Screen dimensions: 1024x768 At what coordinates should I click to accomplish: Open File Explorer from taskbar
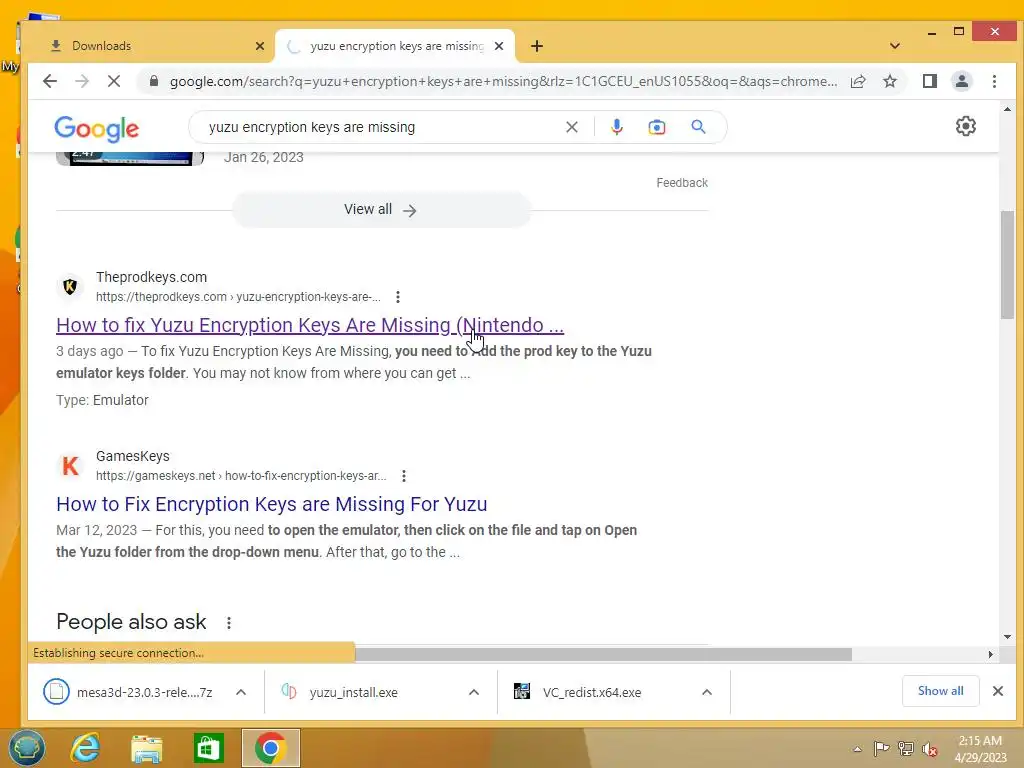[x=147, y=748]
